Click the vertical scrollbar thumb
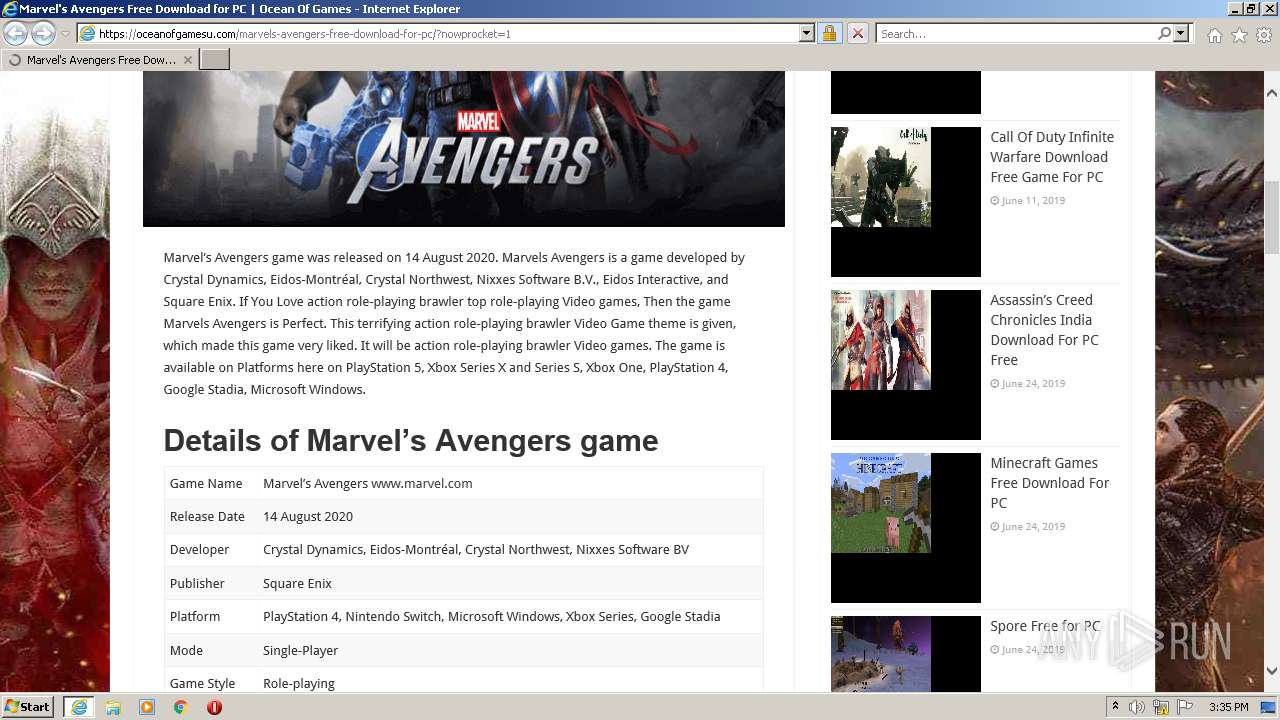Image resolution: width=1280 pixels, height=720 pixels. click(x=1271, y=217)
